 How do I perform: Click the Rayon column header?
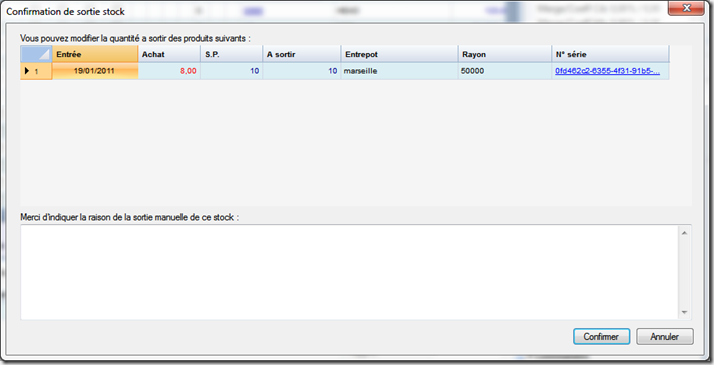click(x=505, y=54)
